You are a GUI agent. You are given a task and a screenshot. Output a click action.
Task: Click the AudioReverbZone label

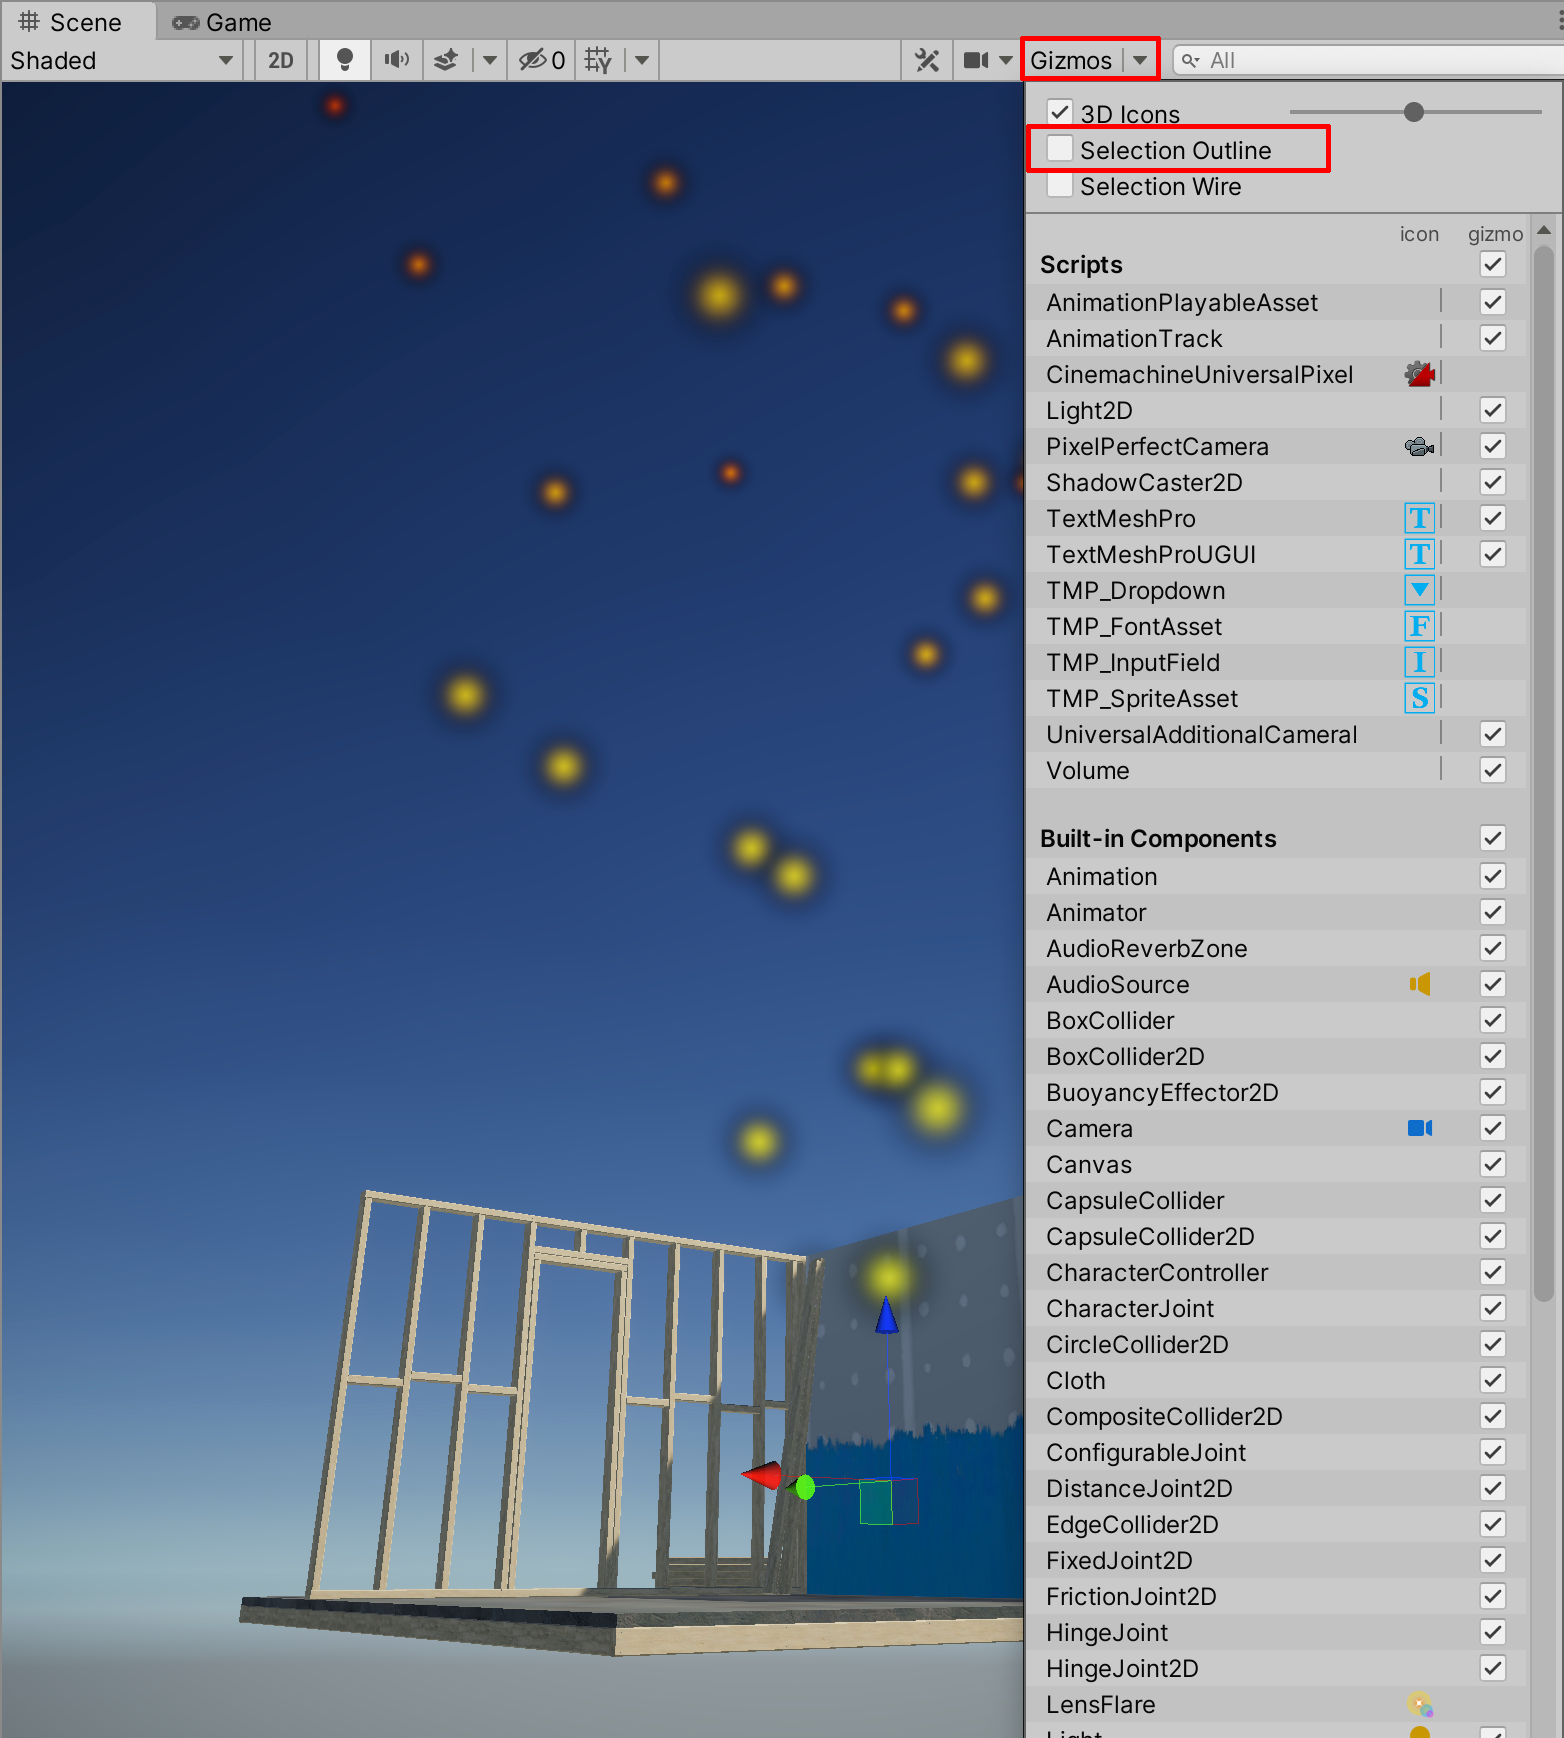pos(1146,949)
